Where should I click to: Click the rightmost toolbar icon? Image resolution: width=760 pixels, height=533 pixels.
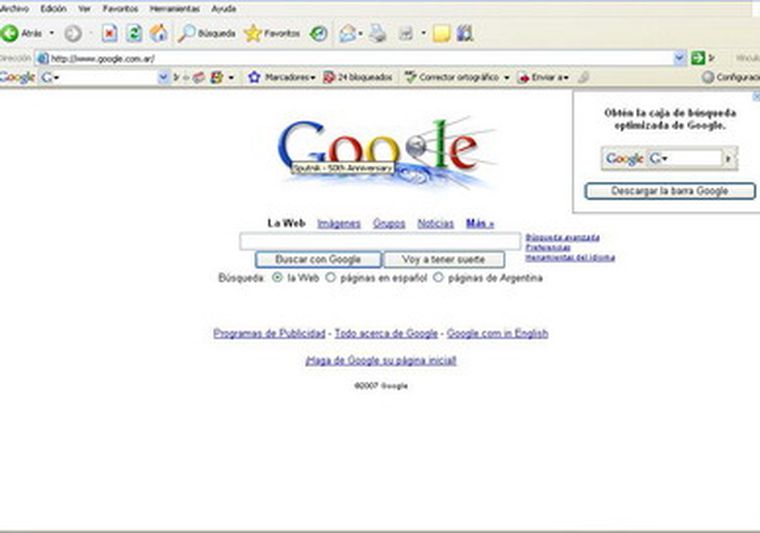click(464, 33)
